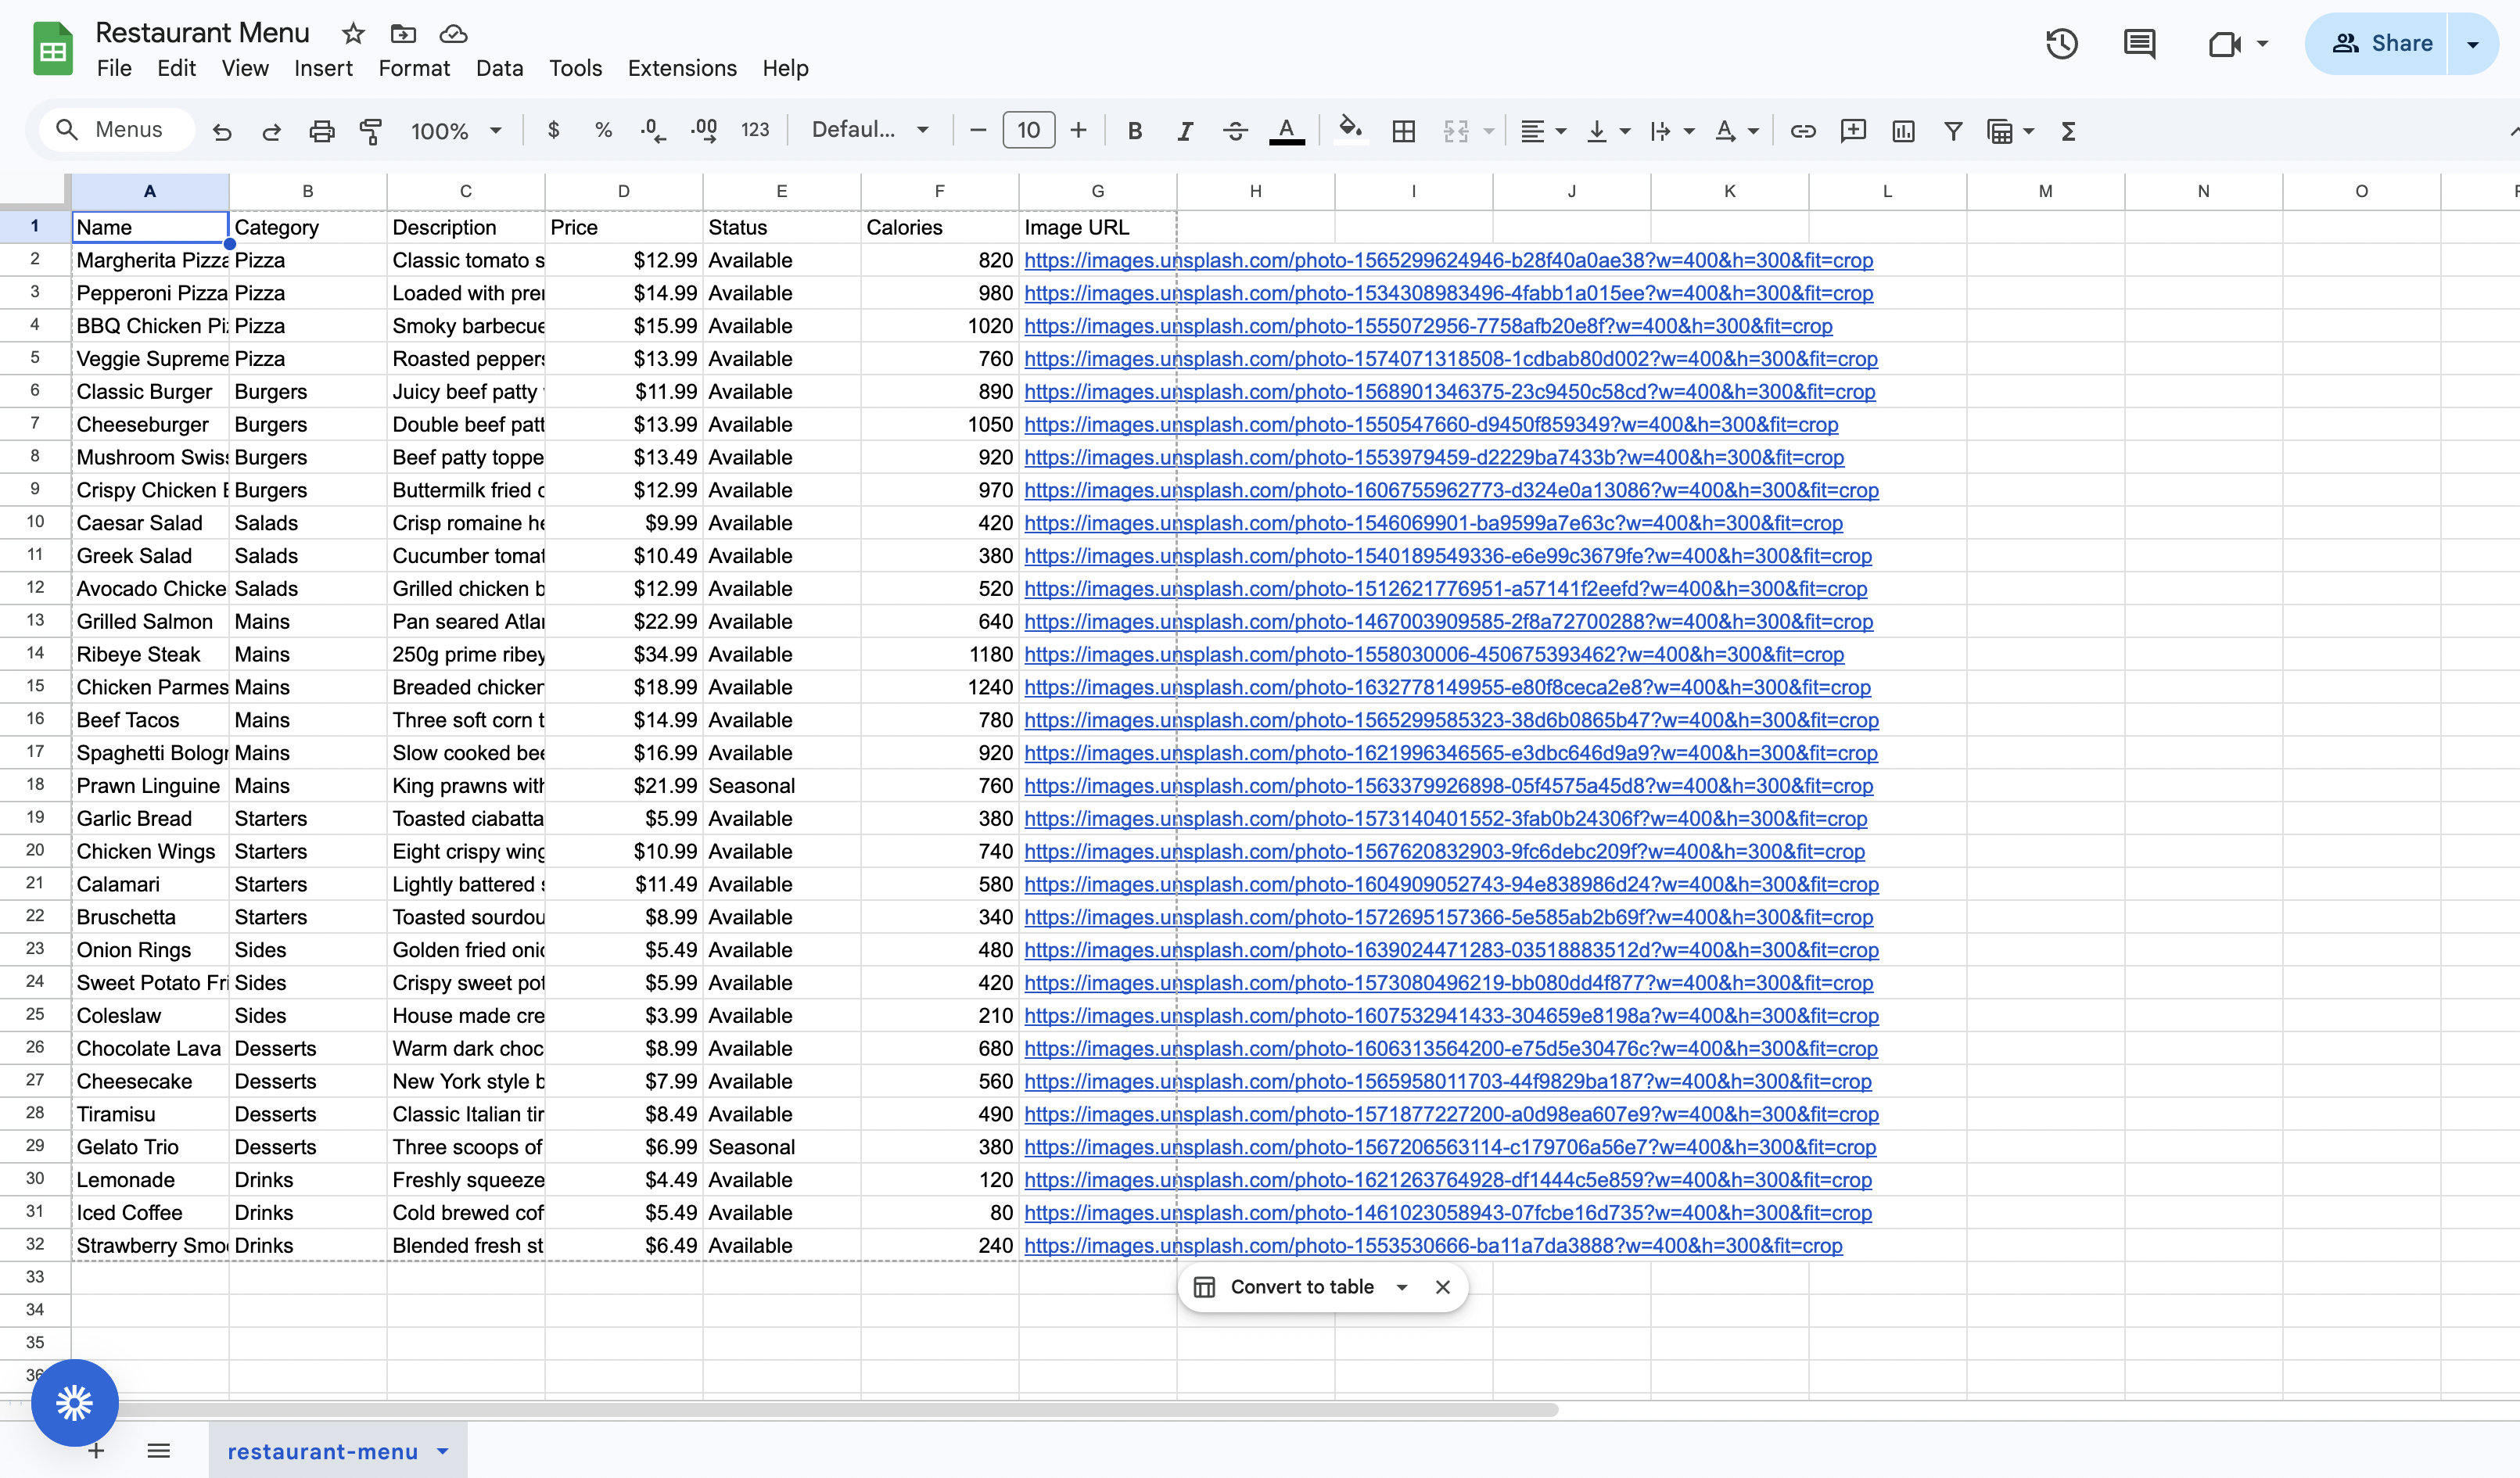Open the Default font family dropdown
Image resolution: width=2520 pixels, height=1478 pixels.
click(x=870, y=130)
